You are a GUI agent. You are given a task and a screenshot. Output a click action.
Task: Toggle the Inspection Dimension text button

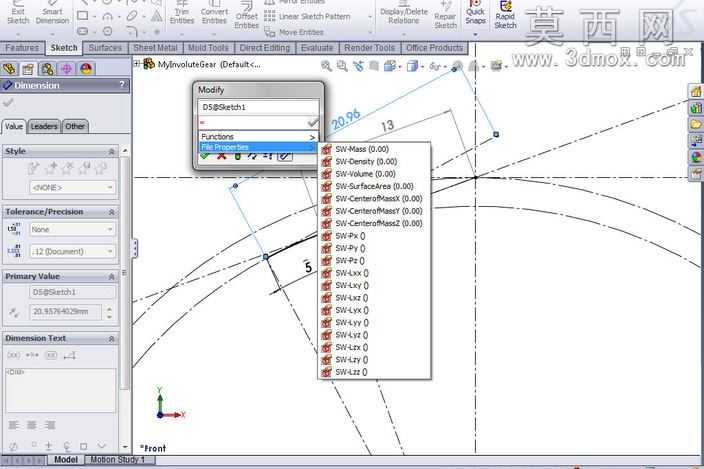(x=51, y=355)
